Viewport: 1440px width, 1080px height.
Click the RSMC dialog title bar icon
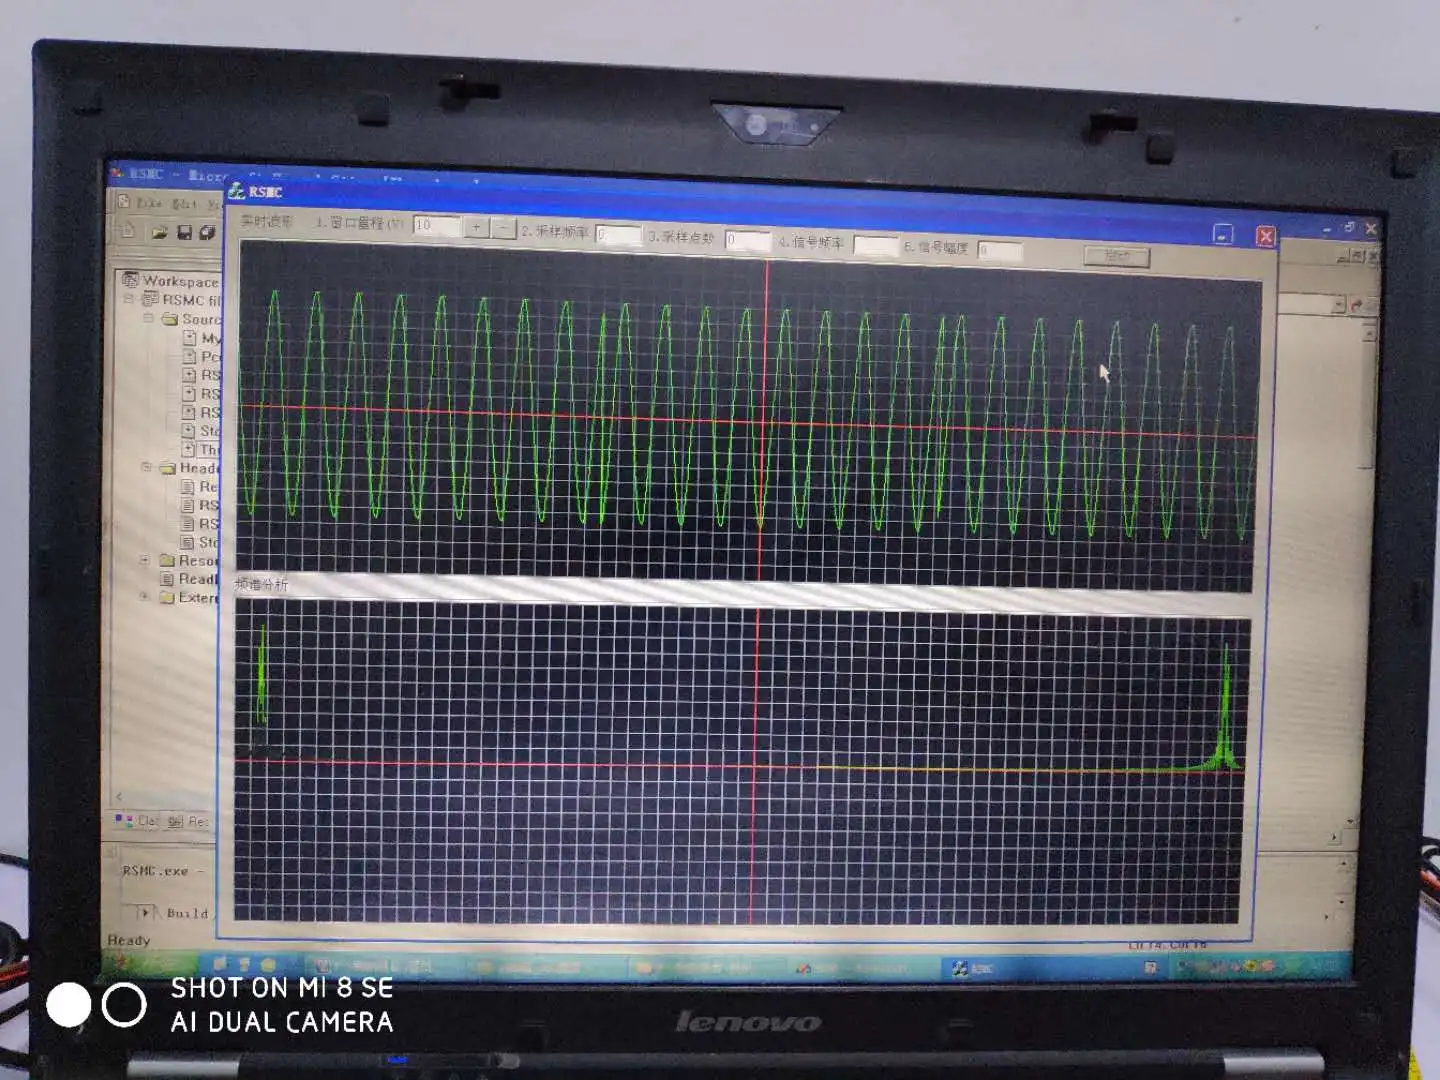(x=236, y=190)
